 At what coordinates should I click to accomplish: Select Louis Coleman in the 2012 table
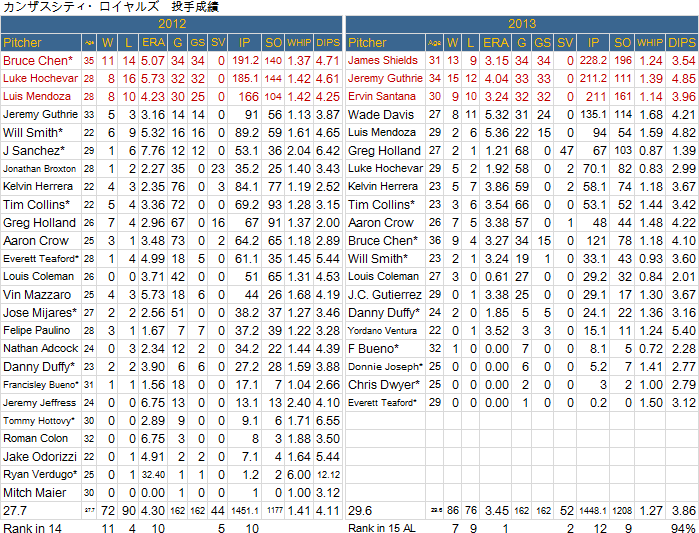point(38,276)
